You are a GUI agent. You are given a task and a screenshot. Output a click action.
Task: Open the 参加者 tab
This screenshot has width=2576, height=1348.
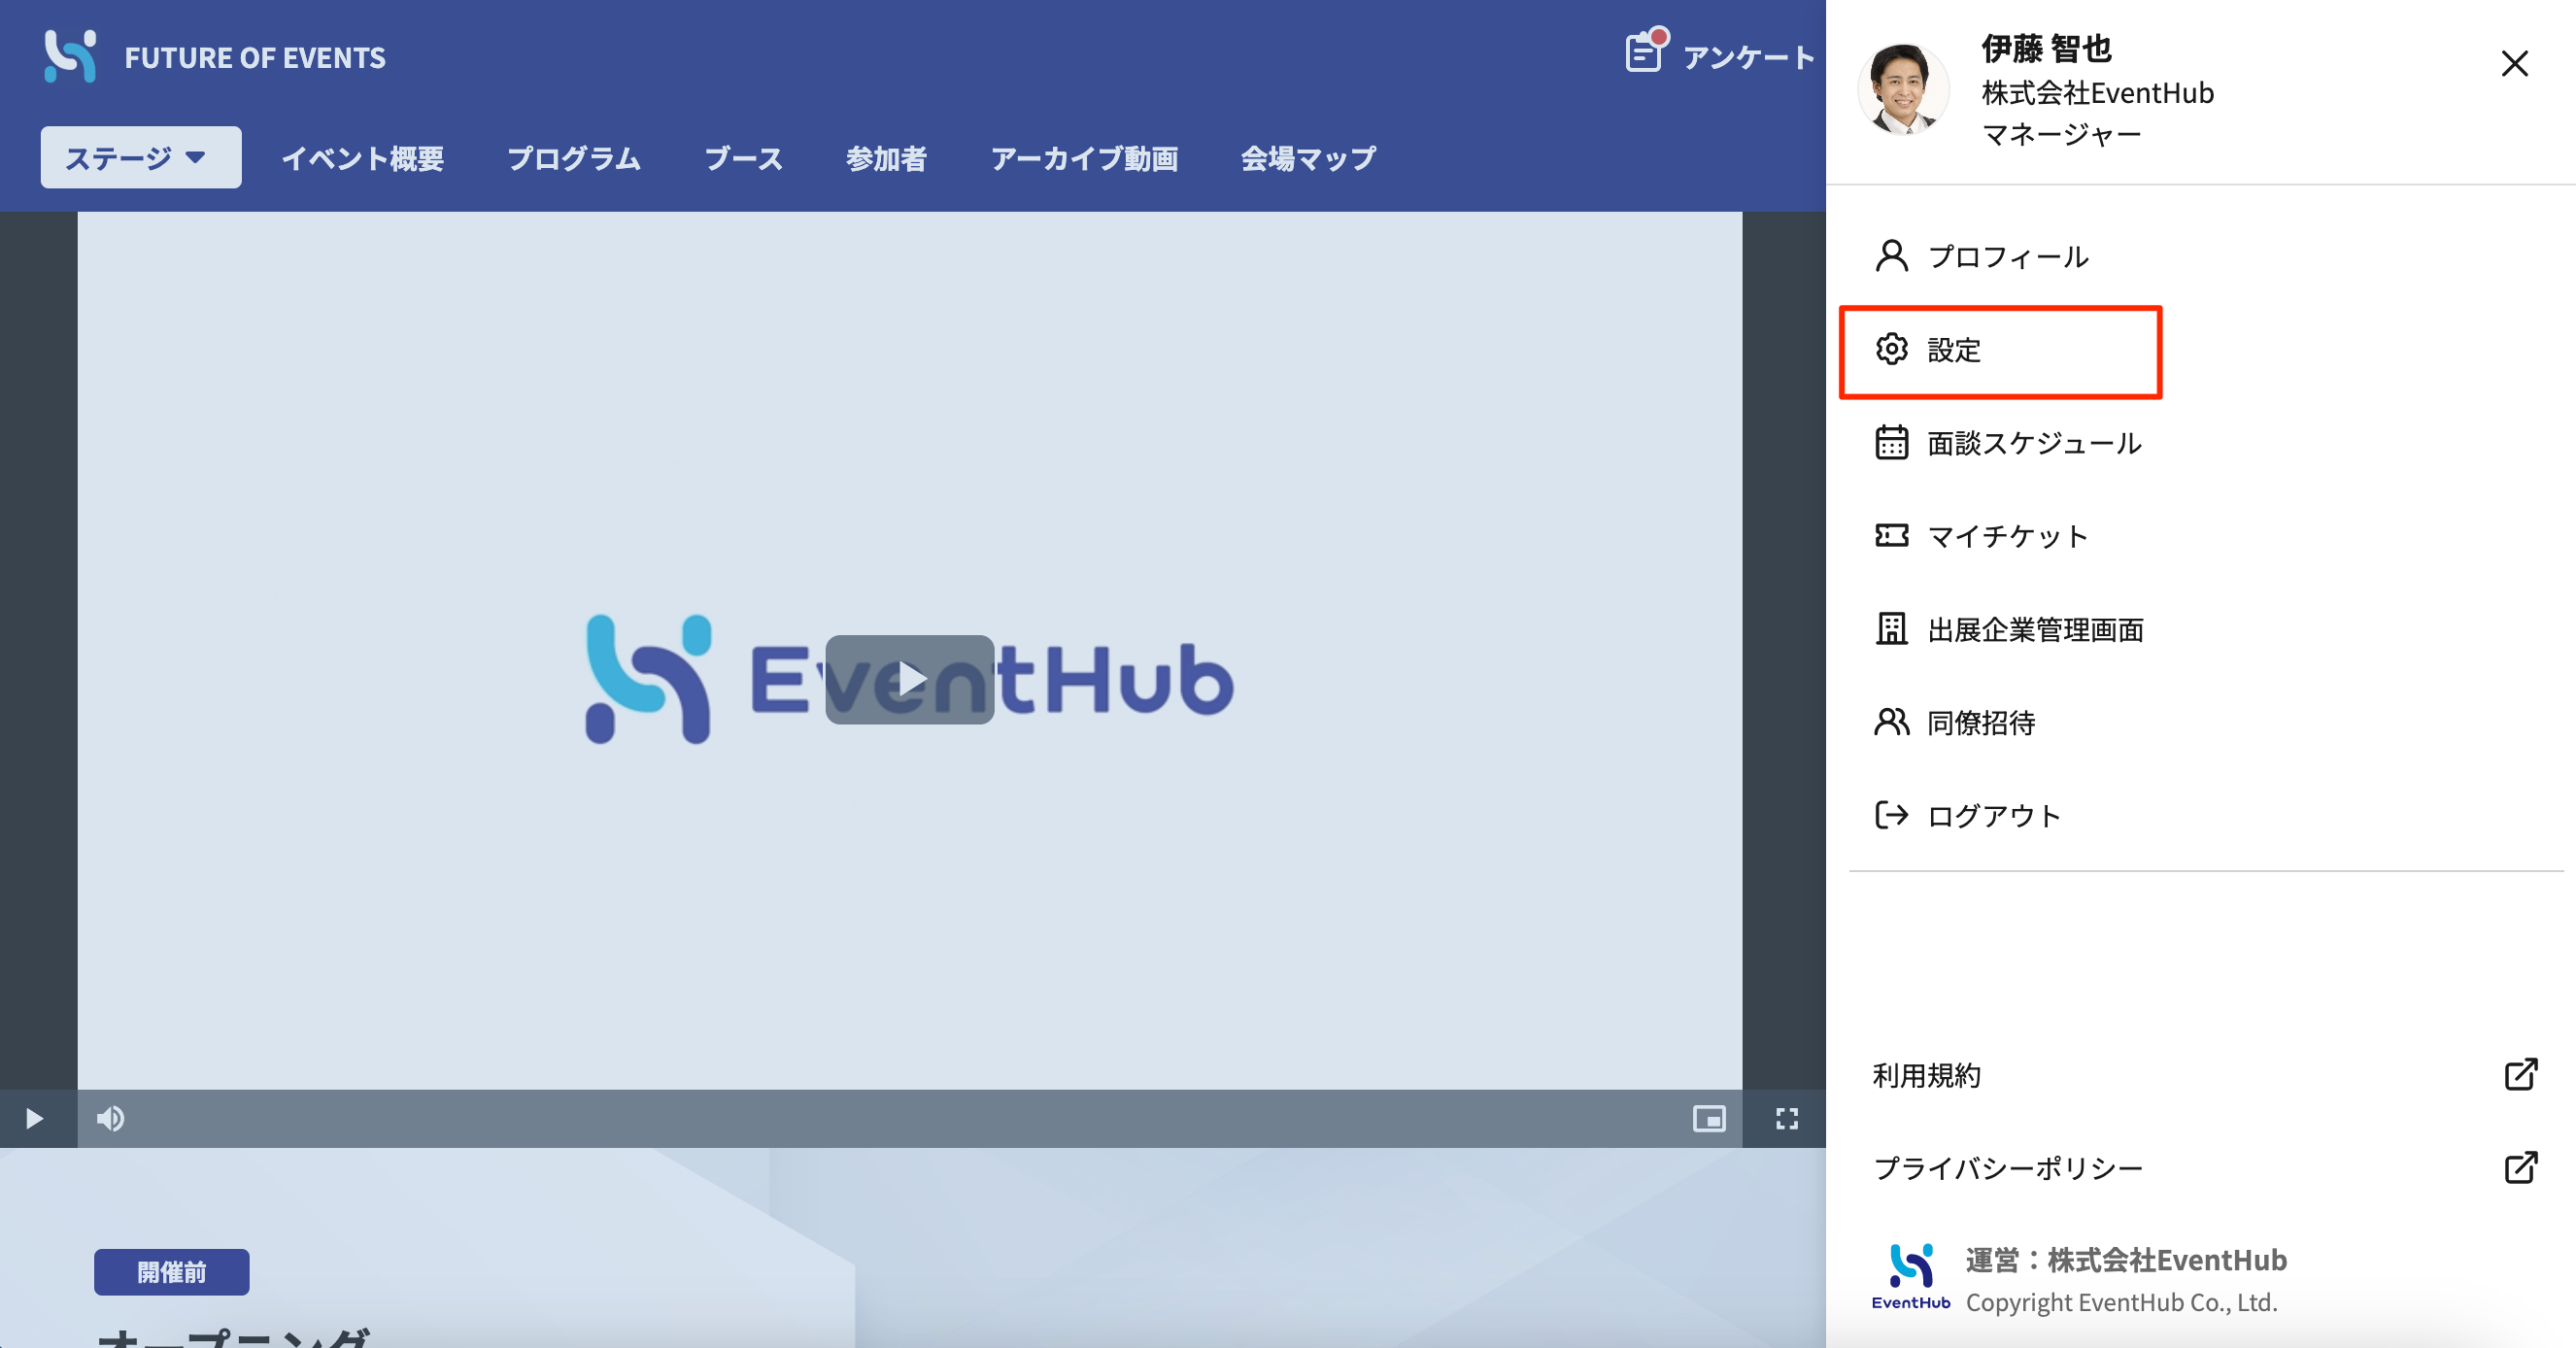point(886,158)
